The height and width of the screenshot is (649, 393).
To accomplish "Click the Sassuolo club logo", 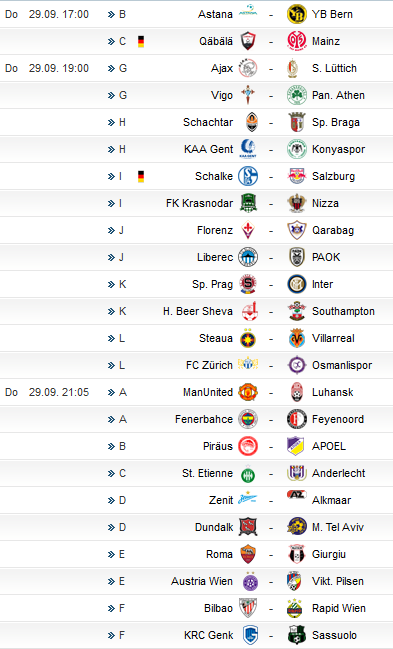I will [x=297, y=635].
